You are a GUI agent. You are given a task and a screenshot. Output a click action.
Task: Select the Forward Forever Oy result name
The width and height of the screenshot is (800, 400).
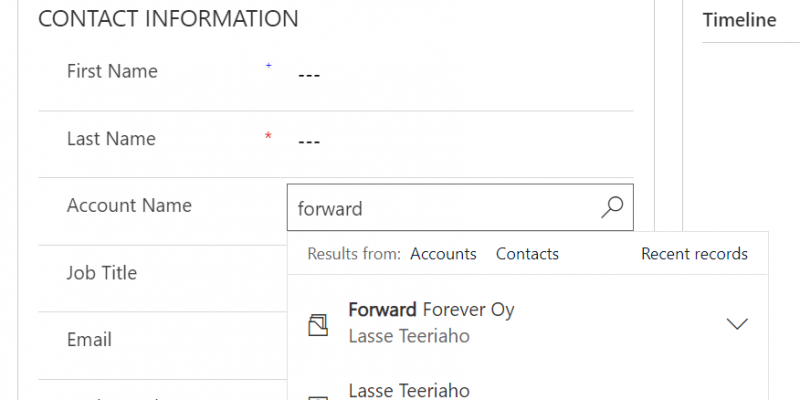pyautogui.click(x=431, y=310)
